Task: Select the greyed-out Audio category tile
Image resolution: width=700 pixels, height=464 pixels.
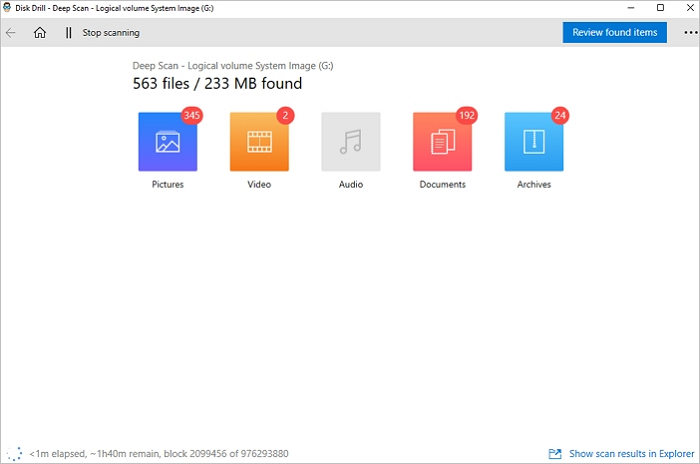Action: tap(350, 142)
